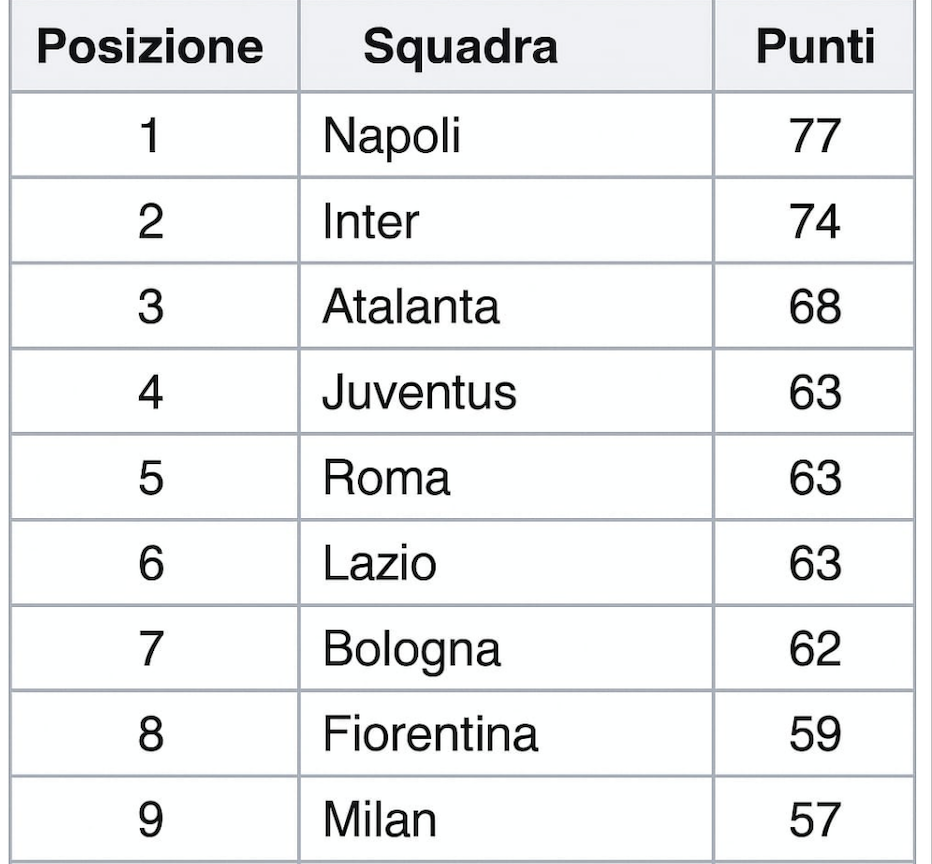Click the Lazio team name
932x864 pixels.
[x=380, y=563]
